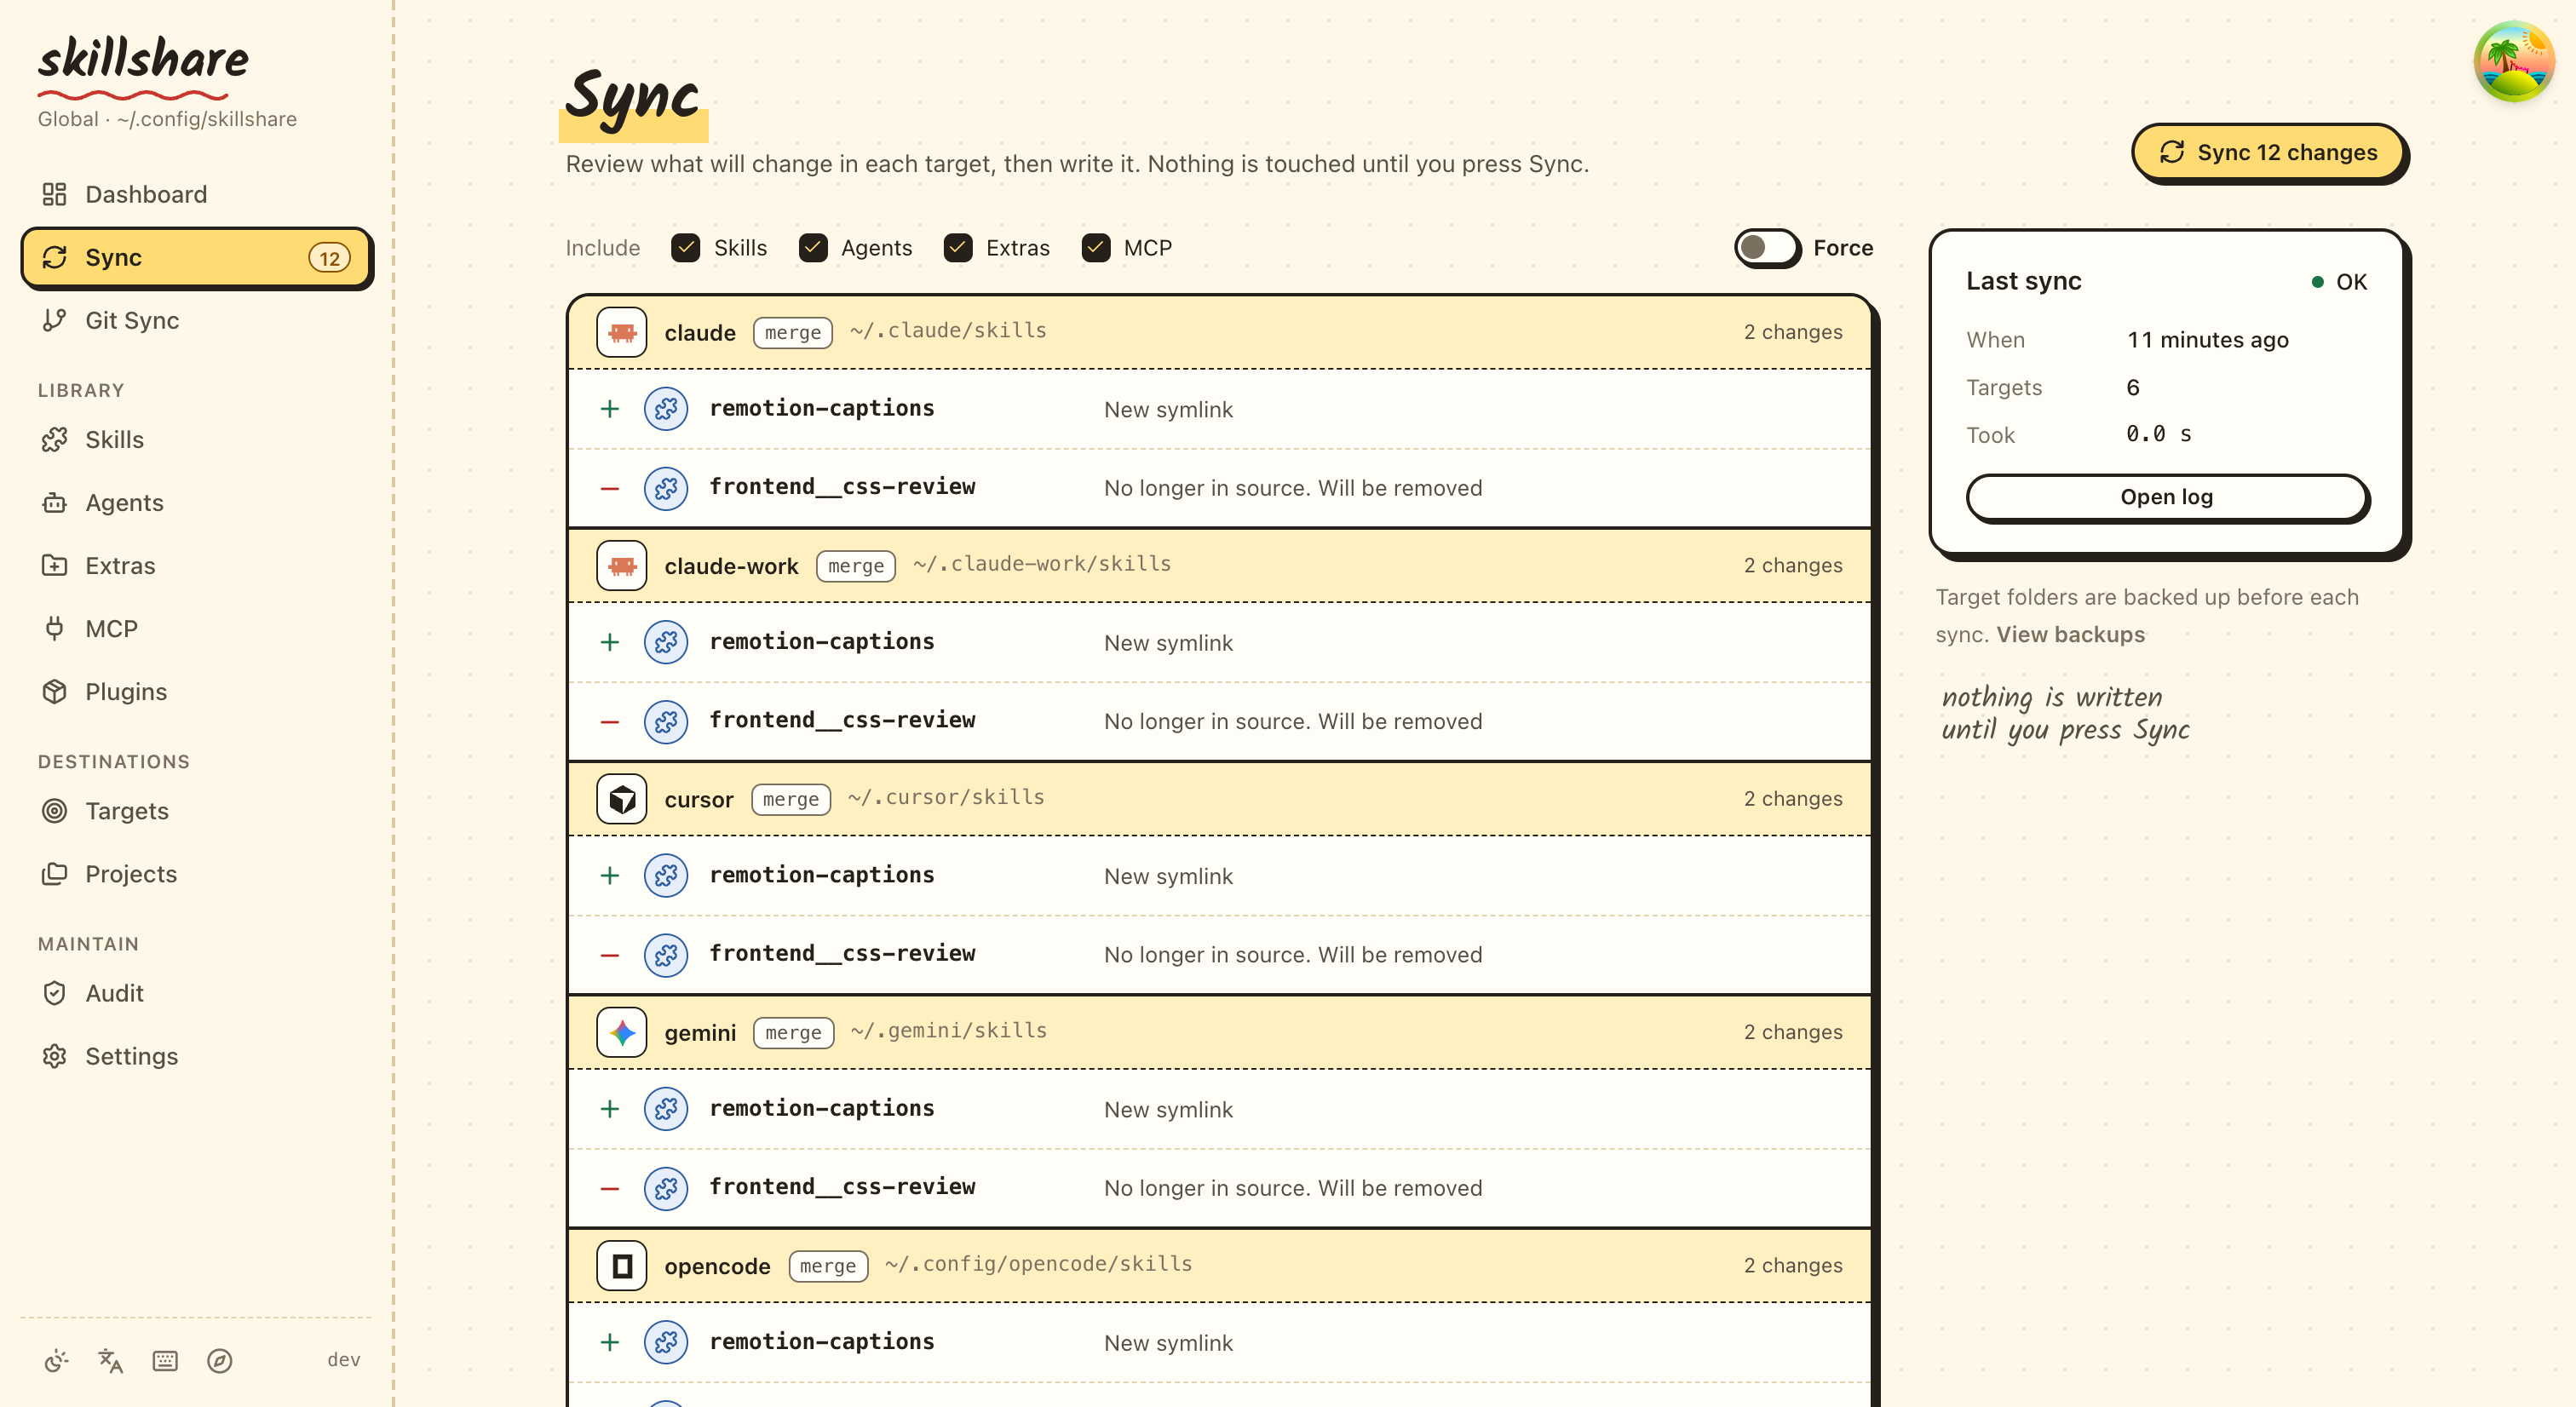This screenshot has height=1407, width=2576.
Task: Open the Audit page
Action: [x=196, y=993]
